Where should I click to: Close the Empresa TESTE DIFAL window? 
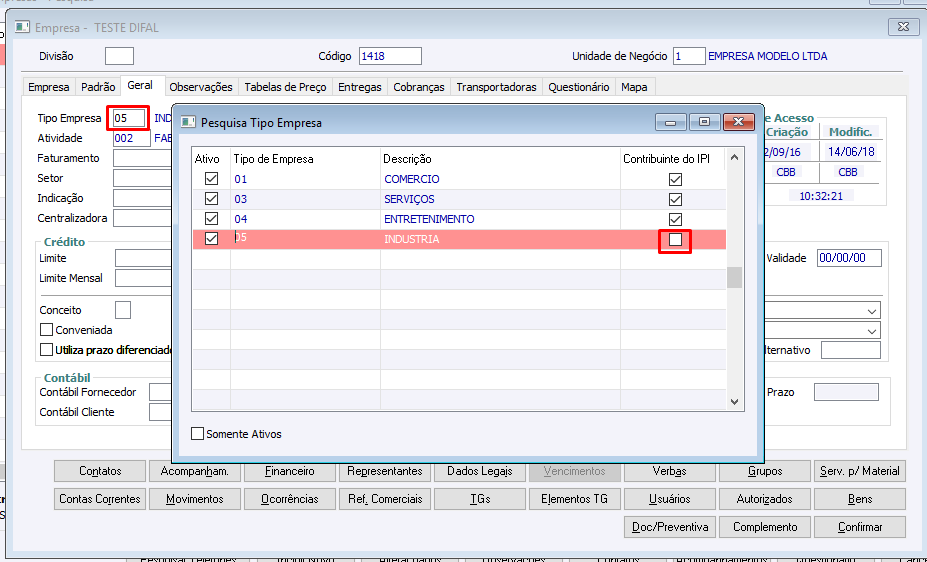[903, 27]
